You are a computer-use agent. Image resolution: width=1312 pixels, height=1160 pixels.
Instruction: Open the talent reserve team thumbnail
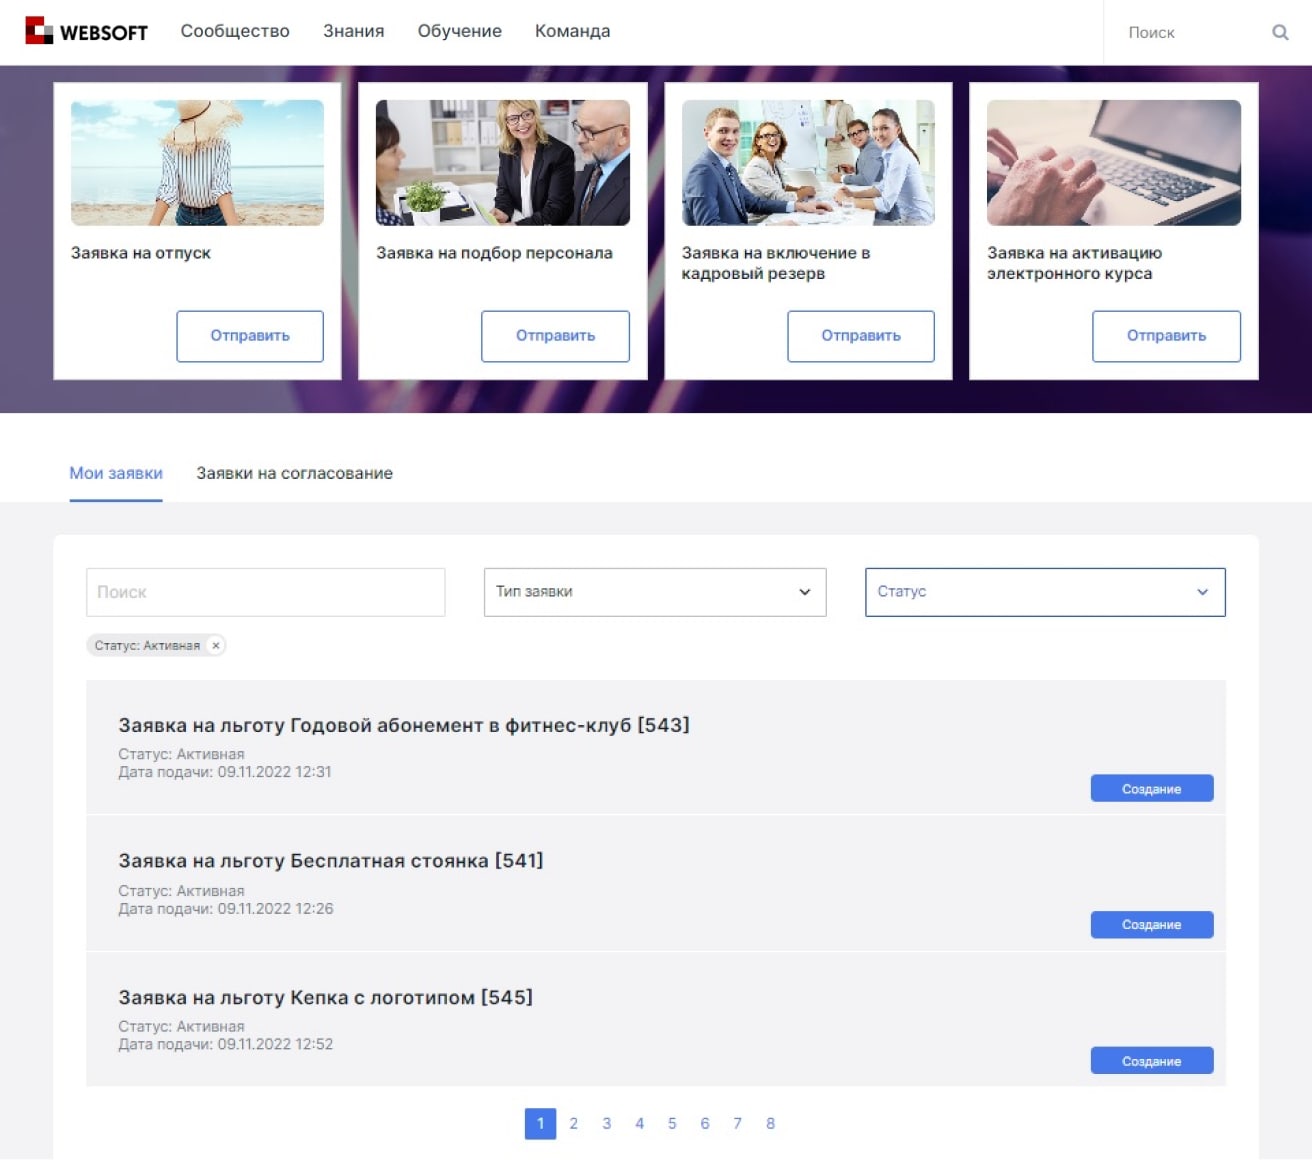808,162
